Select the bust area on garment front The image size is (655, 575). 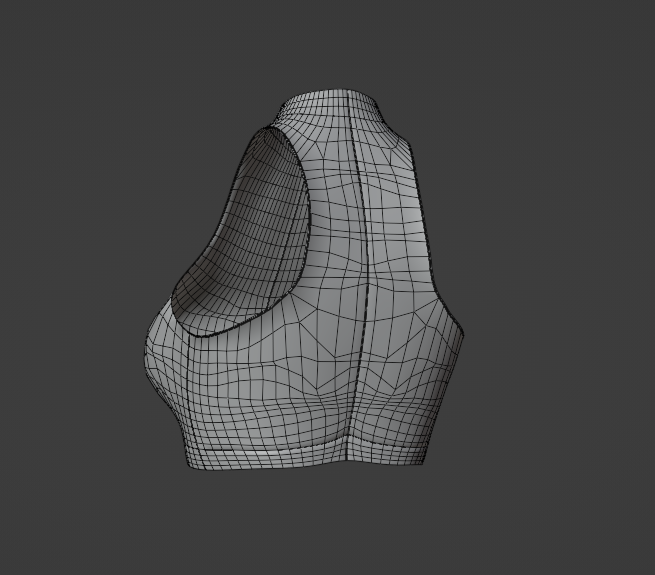tap(161, 359)
